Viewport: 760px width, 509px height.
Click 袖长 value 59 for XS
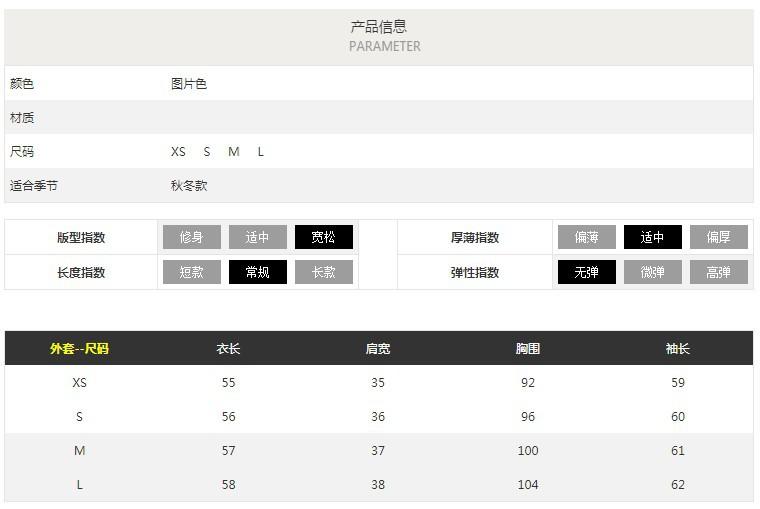point(678,382)
